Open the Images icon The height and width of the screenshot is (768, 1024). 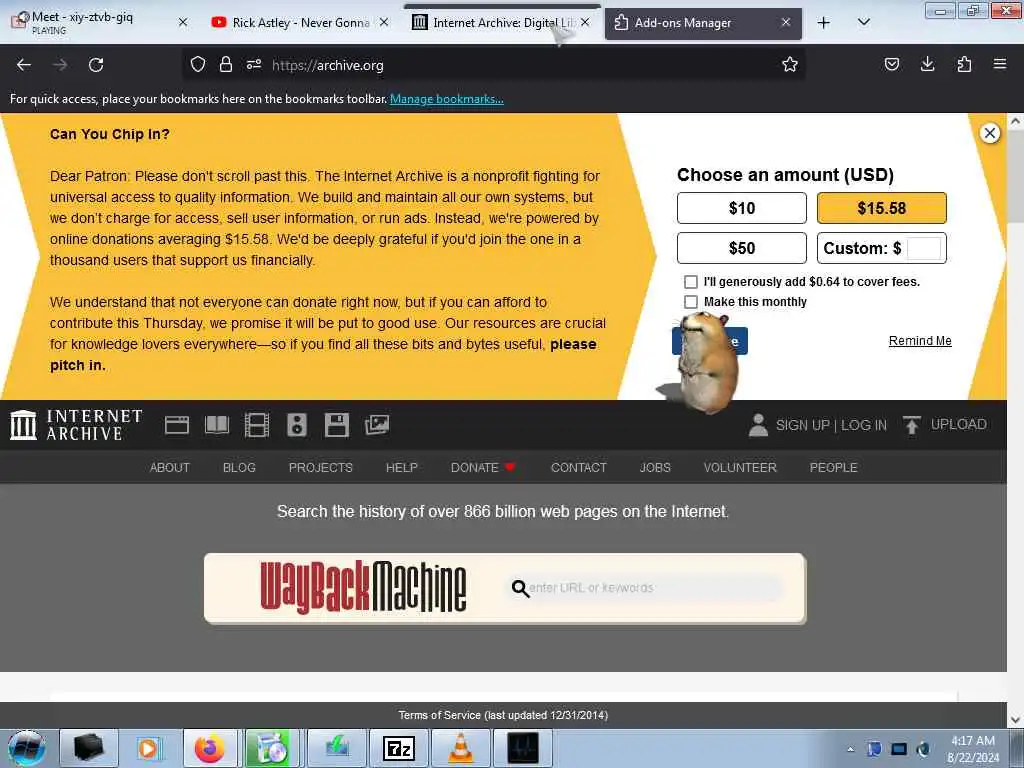(x=377, y=425)
